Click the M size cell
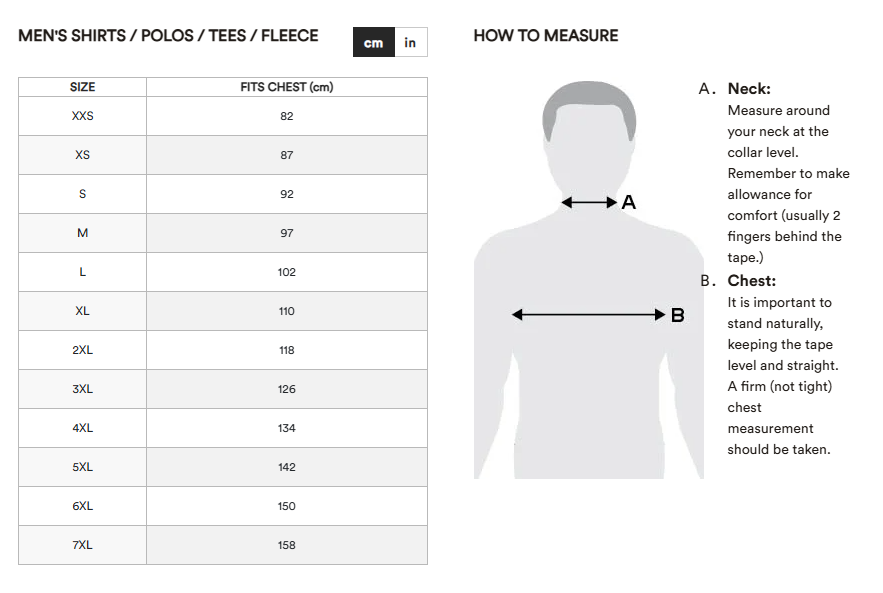Viewport: 883px width, 593px height. (x=83, y=233)
